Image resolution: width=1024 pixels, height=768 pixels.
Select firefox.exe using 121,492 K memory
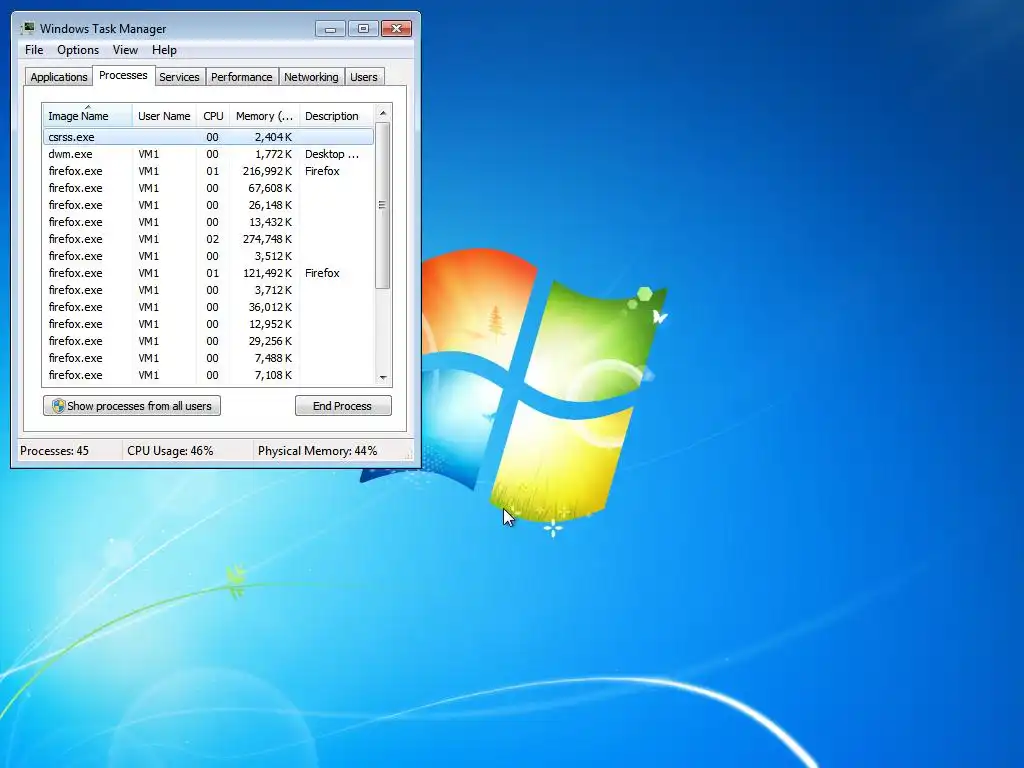click(208, 273)
